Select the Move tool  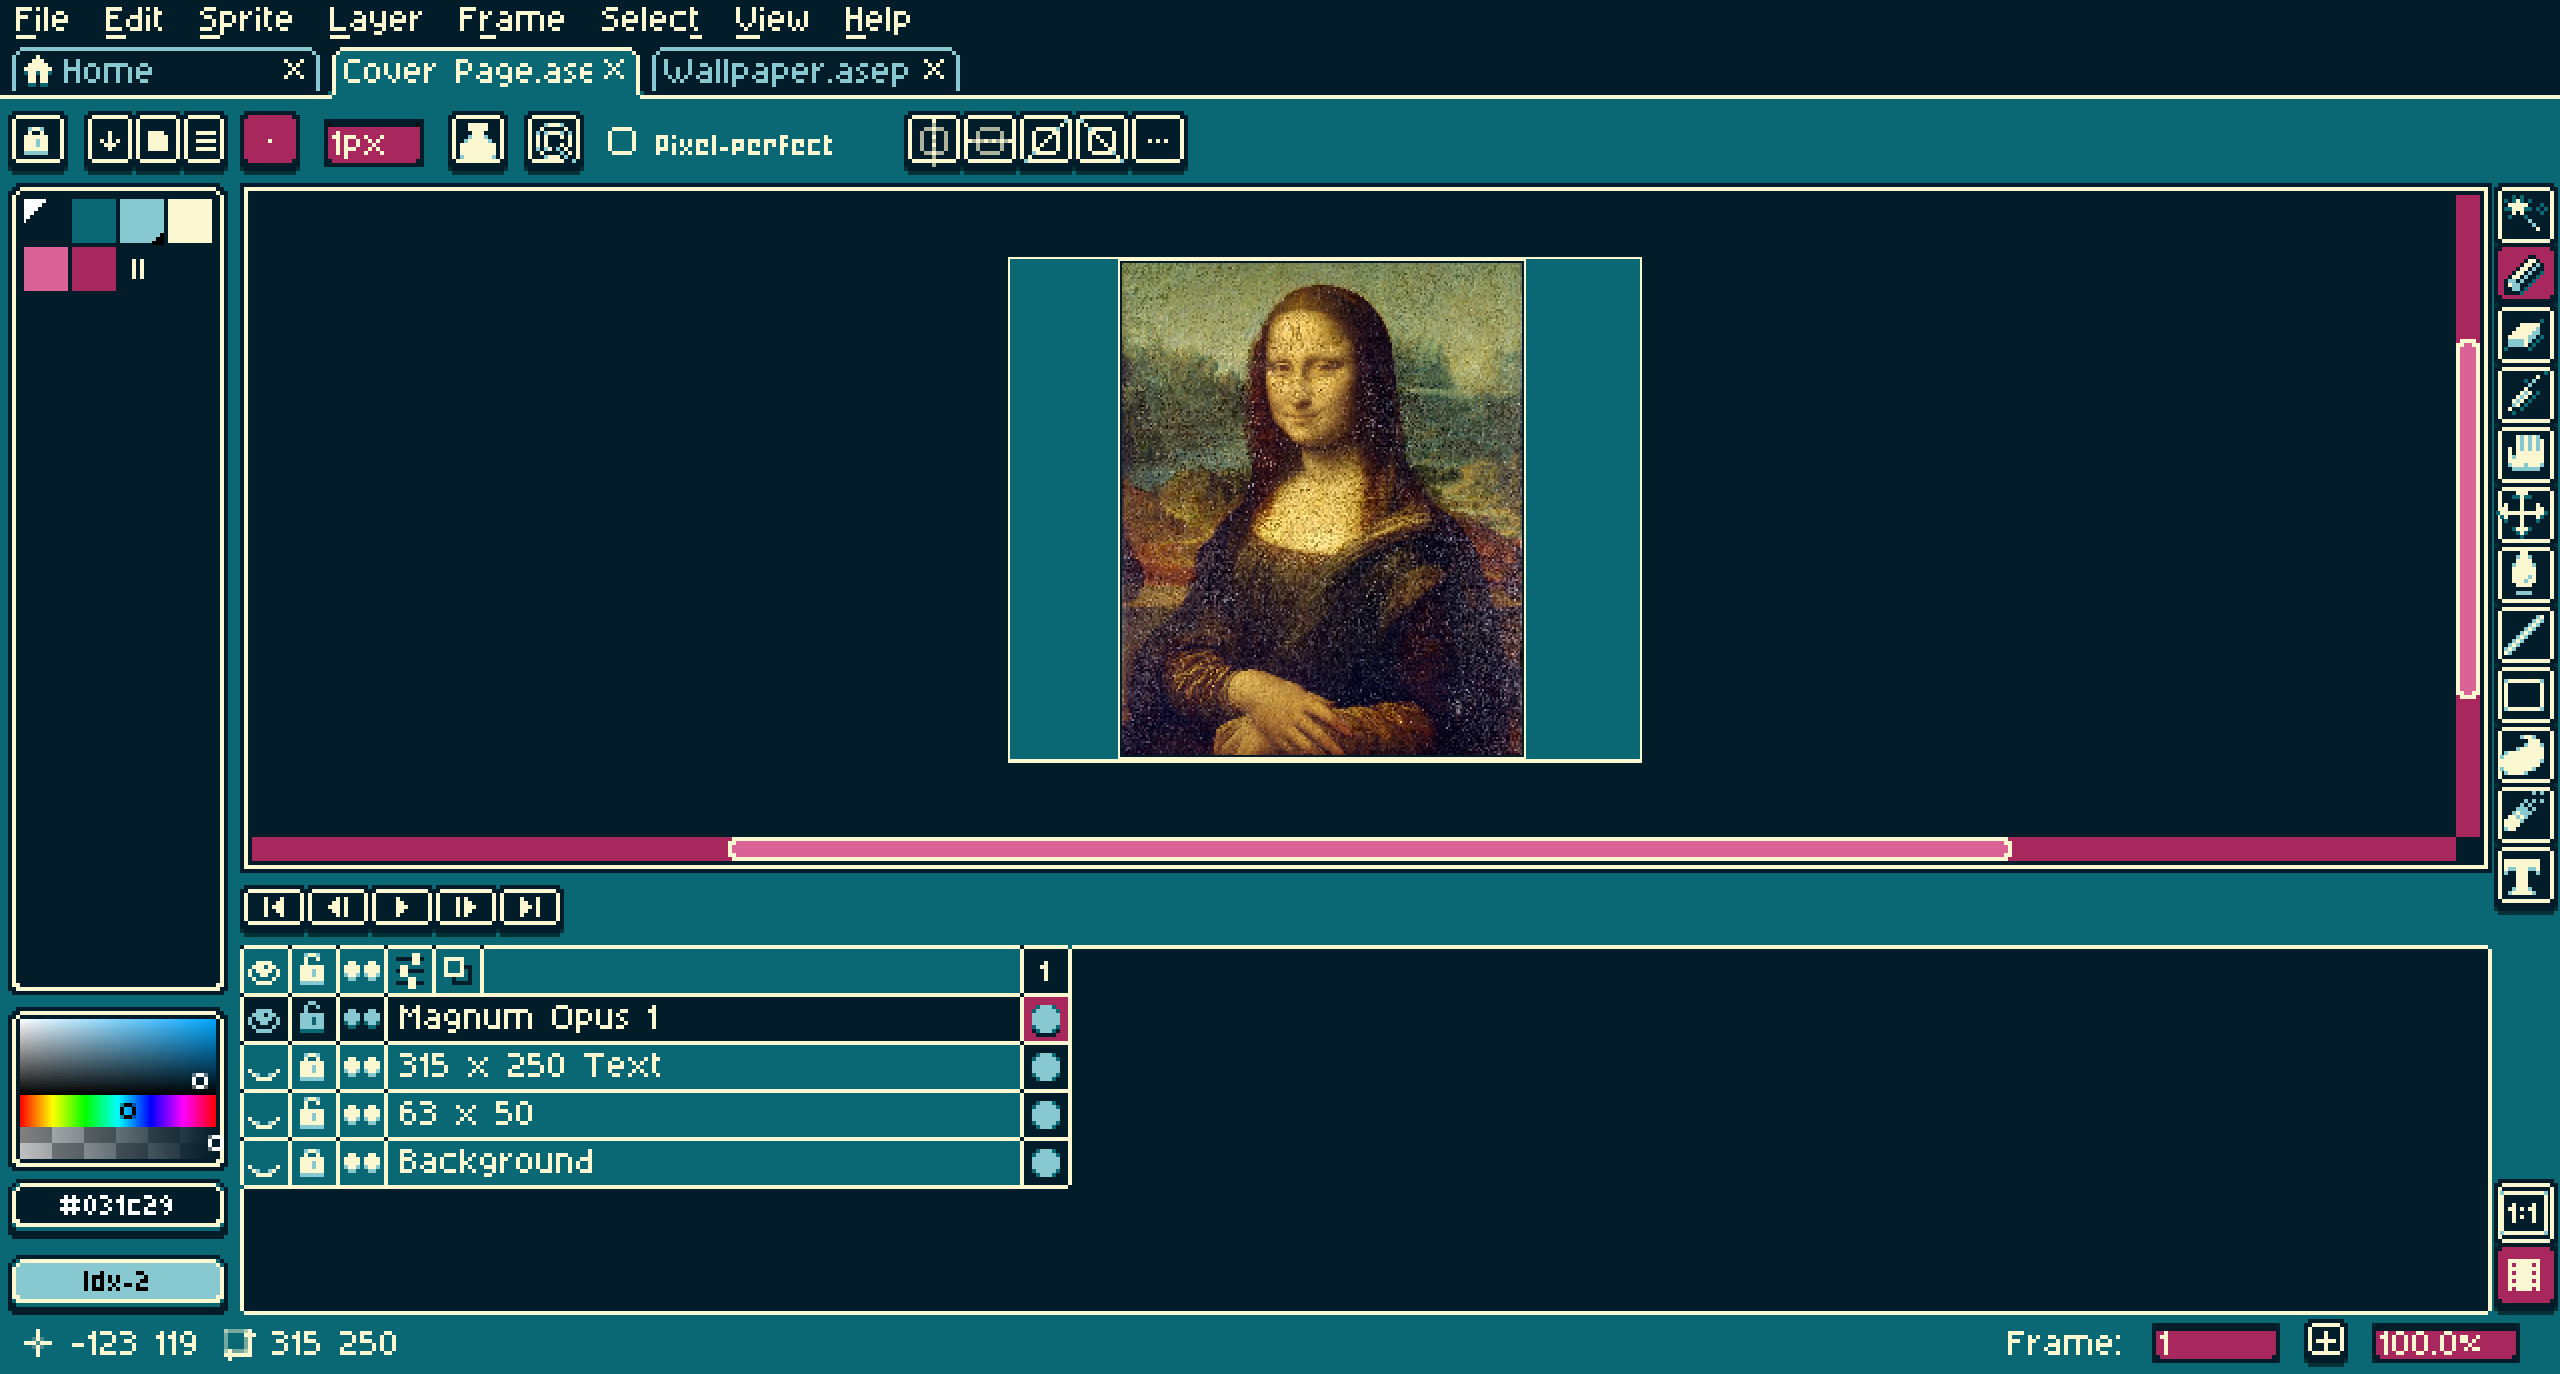[2523, 515]
